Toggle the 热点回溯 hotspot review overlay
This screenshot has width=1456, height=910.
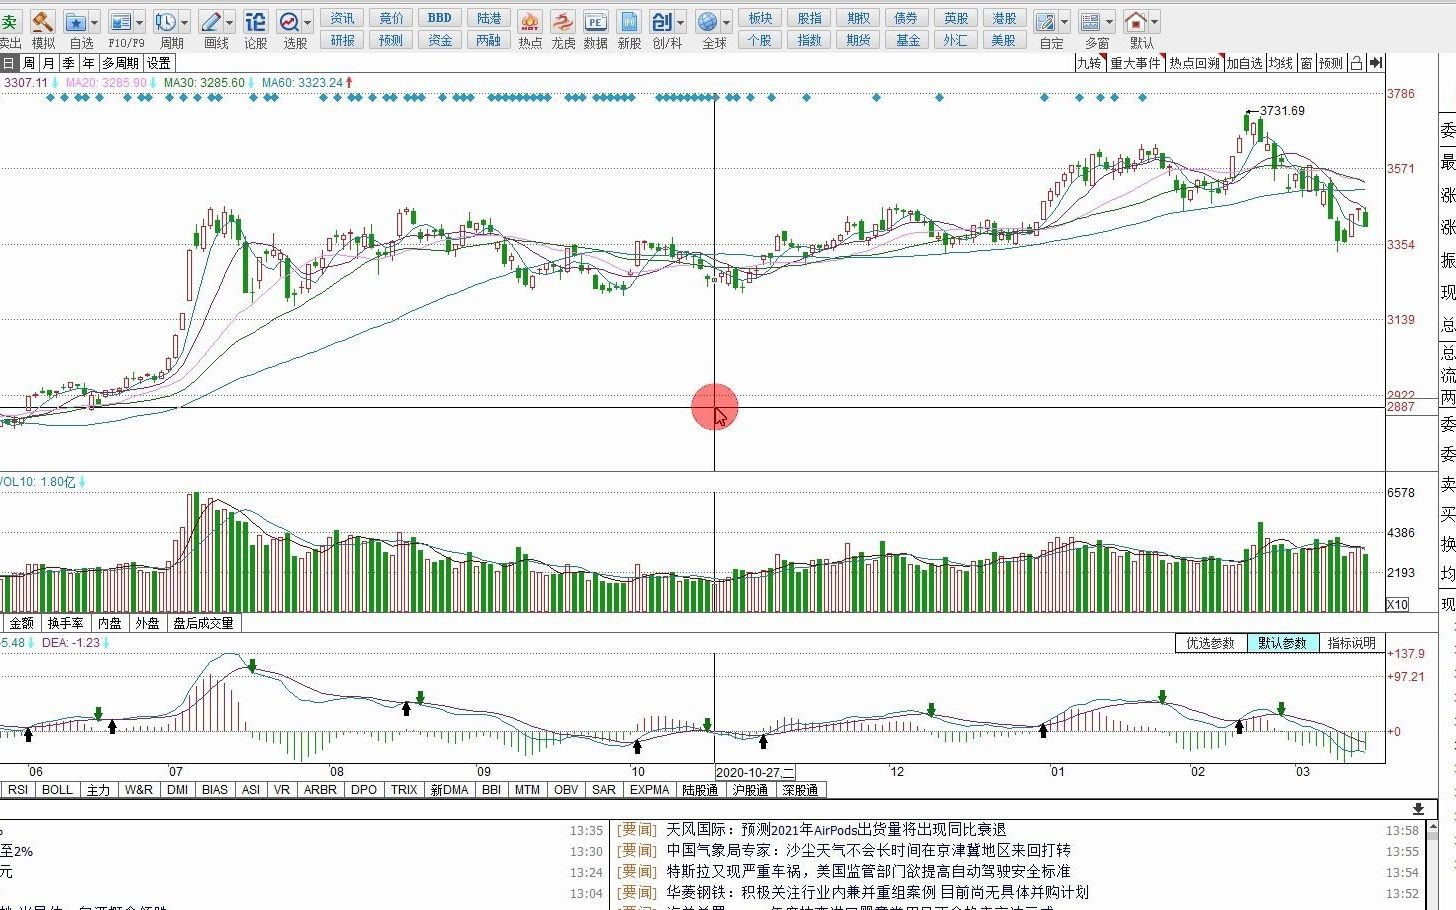click(x=1195, y=63)
